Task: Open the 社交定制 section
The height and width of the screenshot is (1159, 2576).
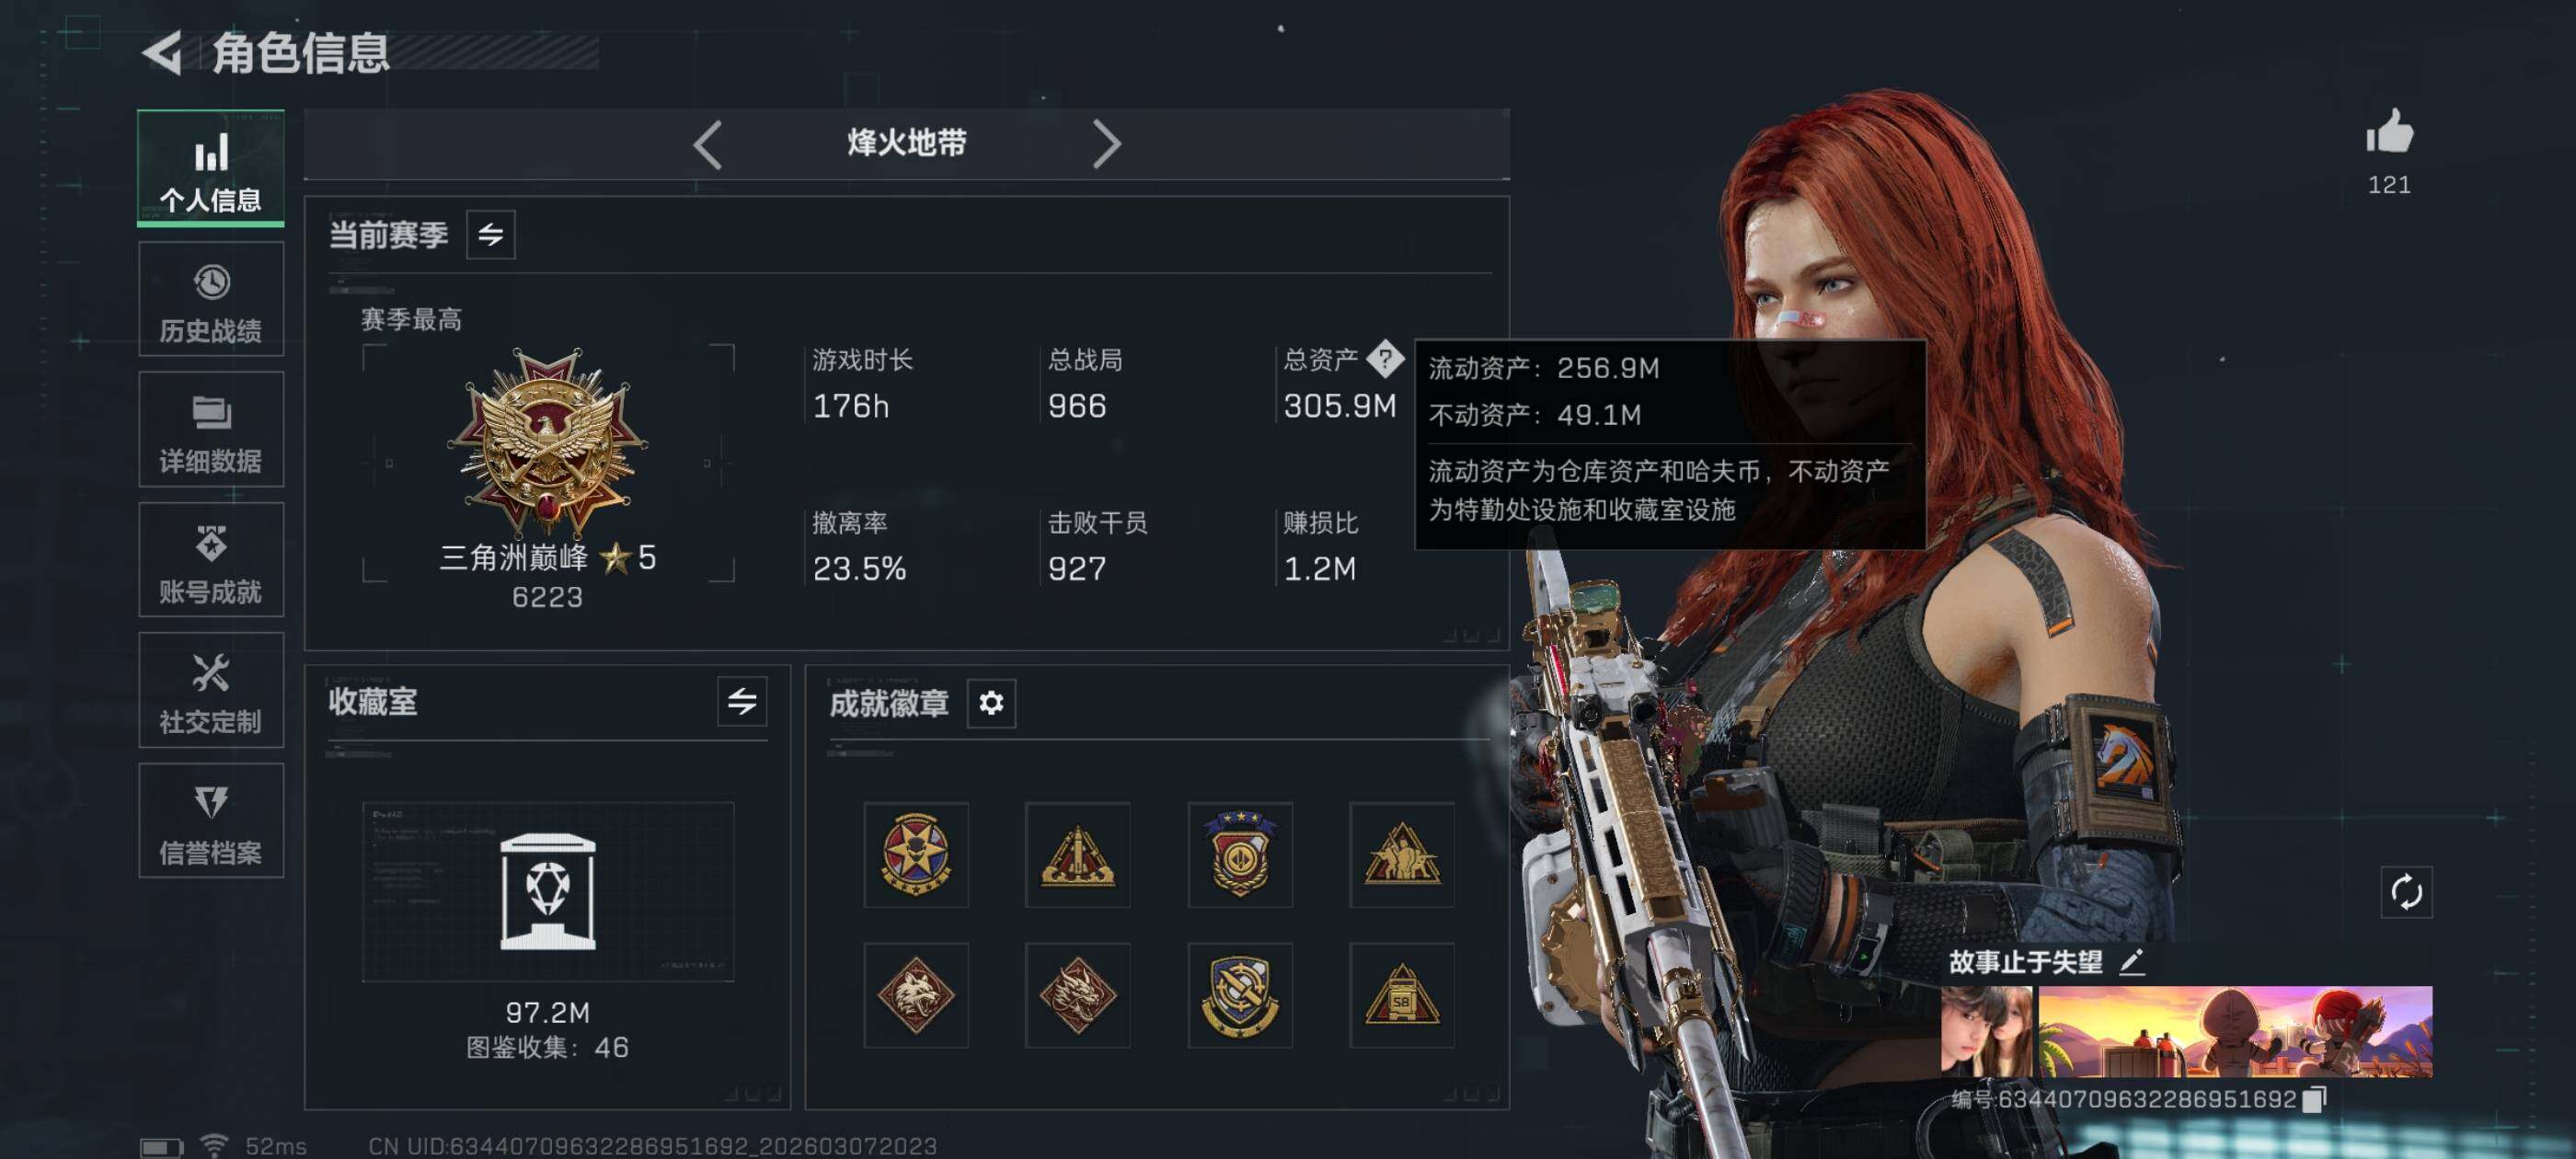Action: (x=211, y=690)
